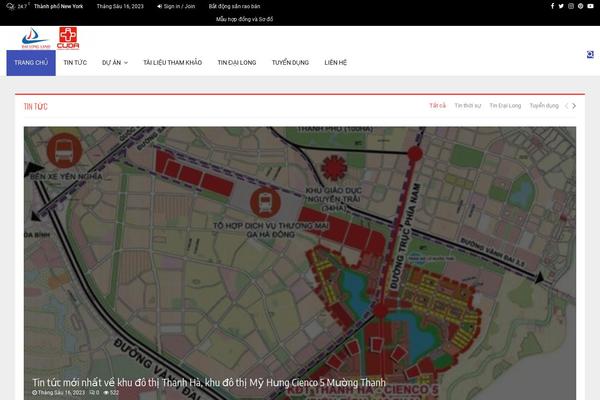Select the Tất cả filter tab
The image size is (600, 400).
[437, 106]
